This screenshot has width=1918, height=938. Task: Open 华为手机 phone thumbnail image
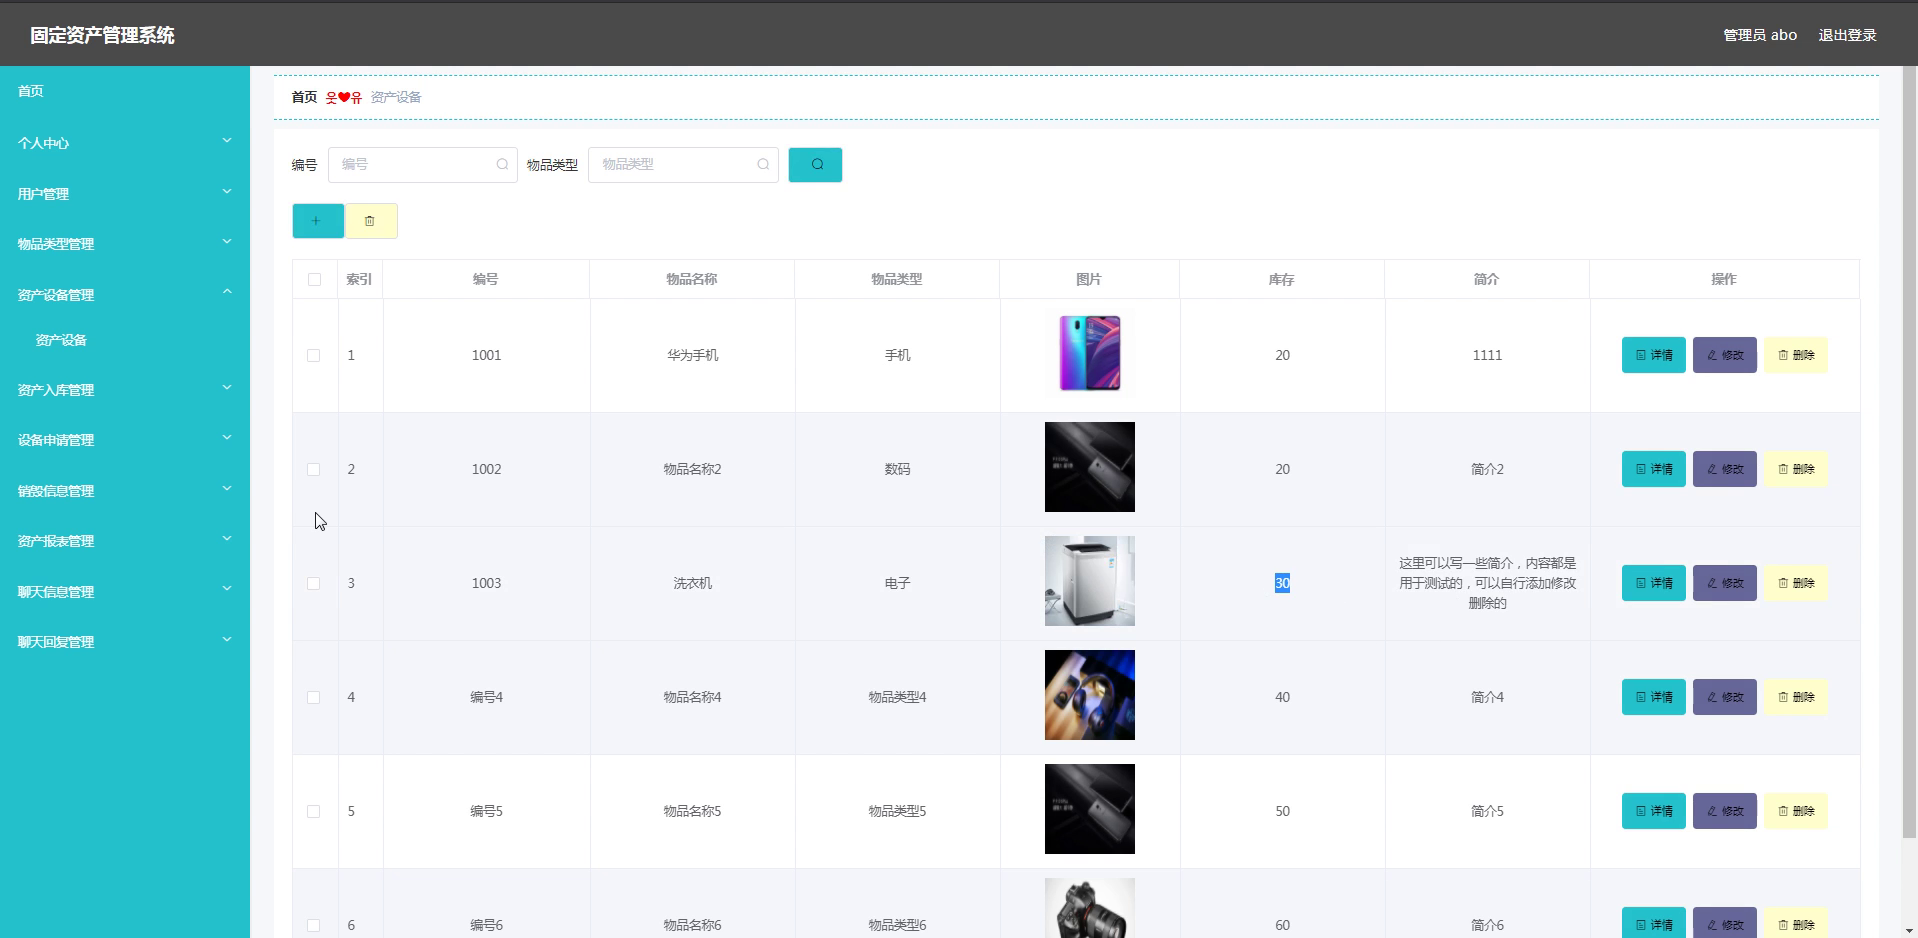[x=1090, y=353]
